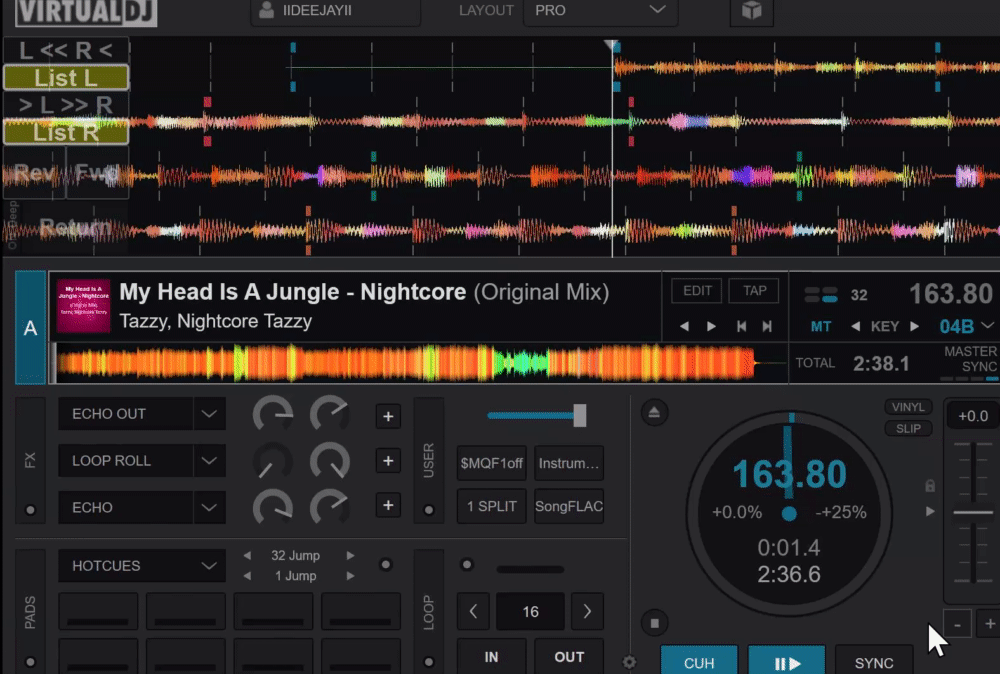Toggle SLIP mode
Image resolution: width=1000 pixels, height=674 pixels.
click(x=908, y=429)
